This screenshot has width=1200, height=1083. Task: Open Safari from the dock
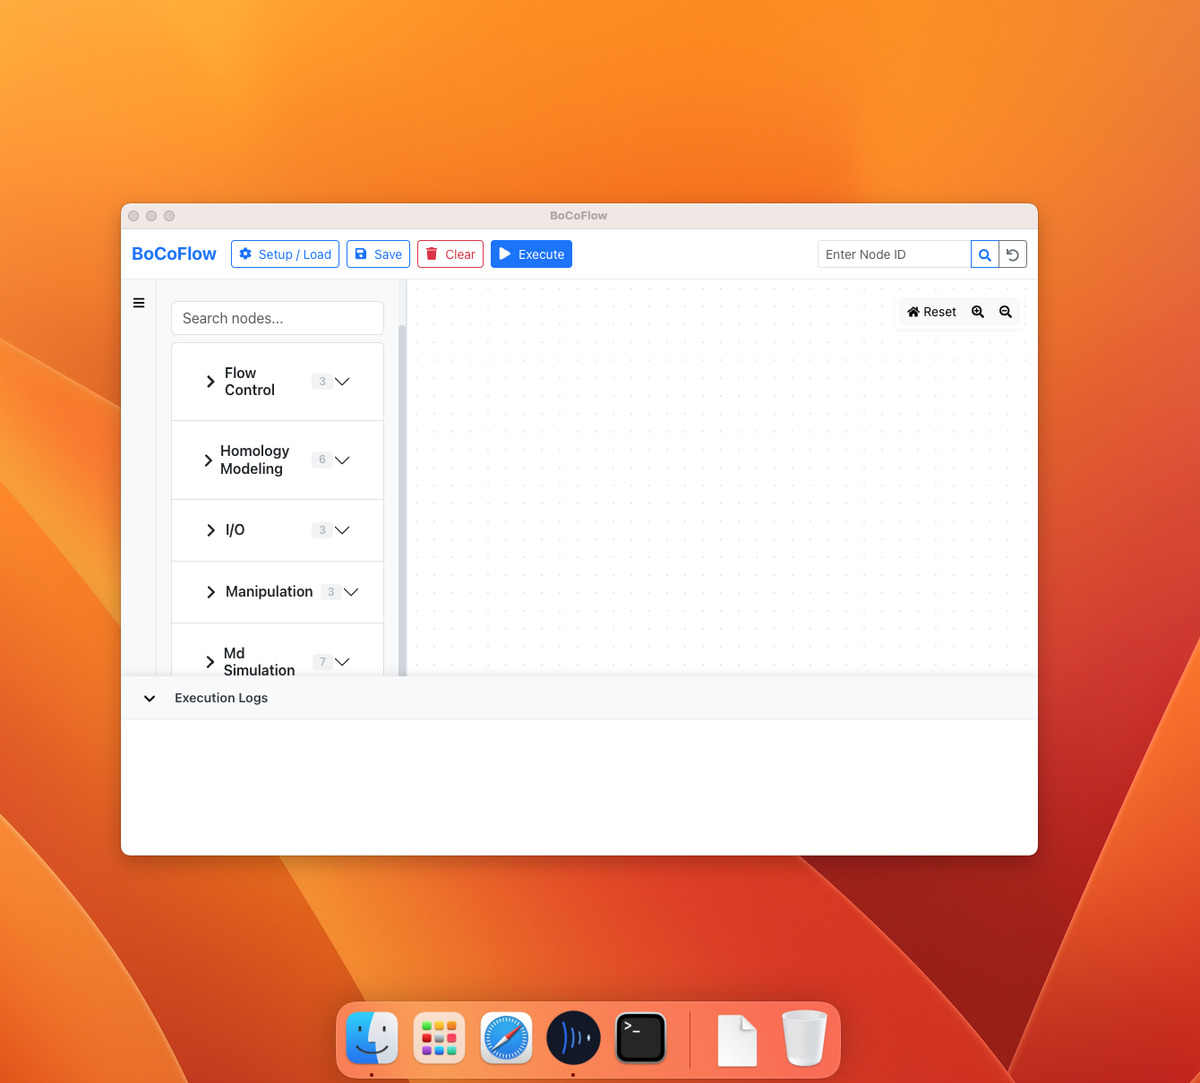point(506,1038)
